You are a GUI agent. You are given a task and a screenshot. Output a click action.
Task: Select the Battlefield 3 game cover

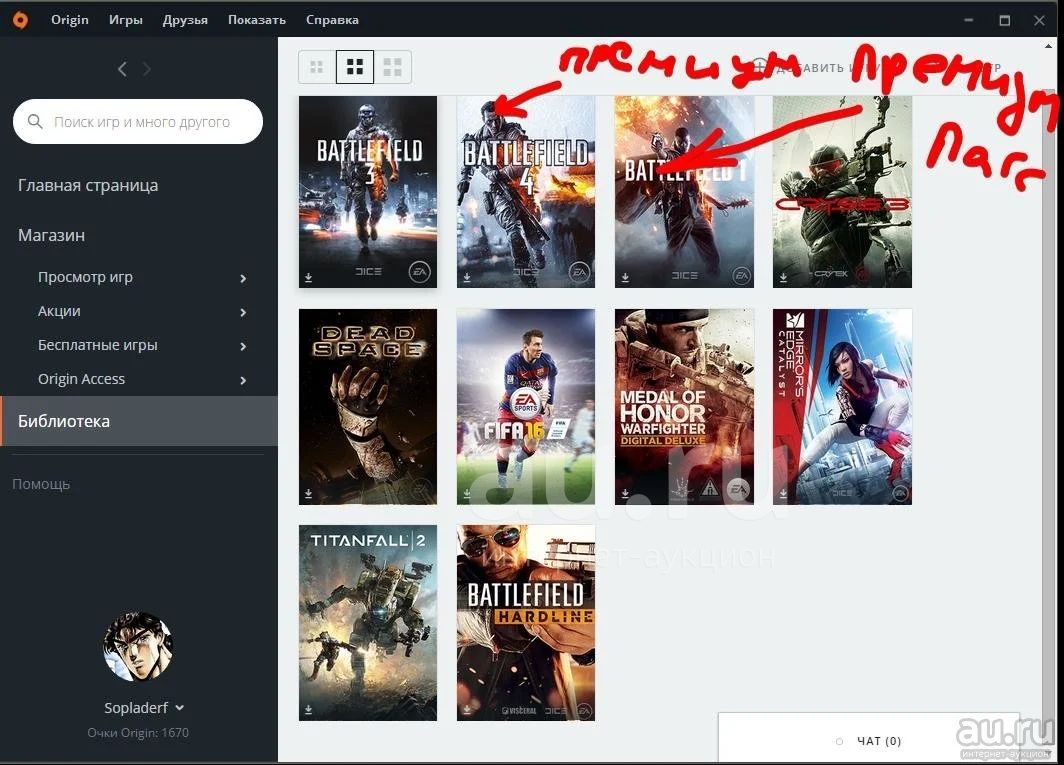pos(368,191)
